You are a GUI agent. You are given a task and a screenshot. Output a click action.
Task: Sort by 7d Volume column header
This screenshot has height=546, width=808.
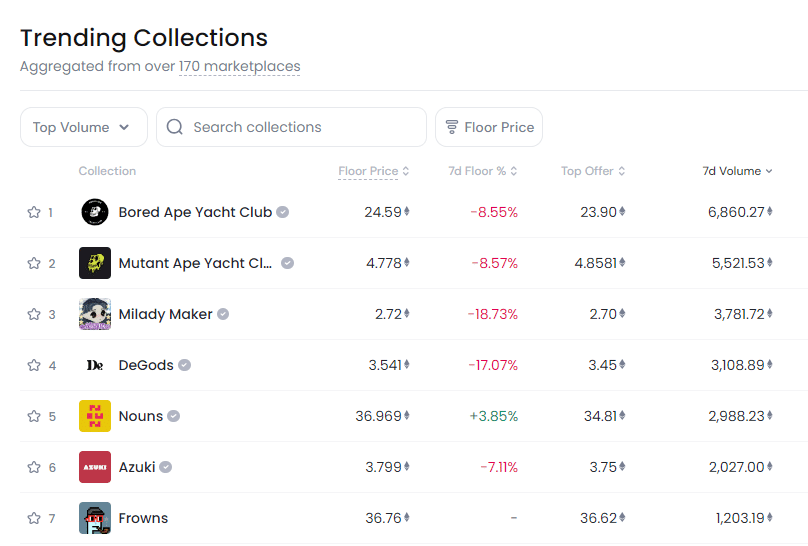pos(737,171)
